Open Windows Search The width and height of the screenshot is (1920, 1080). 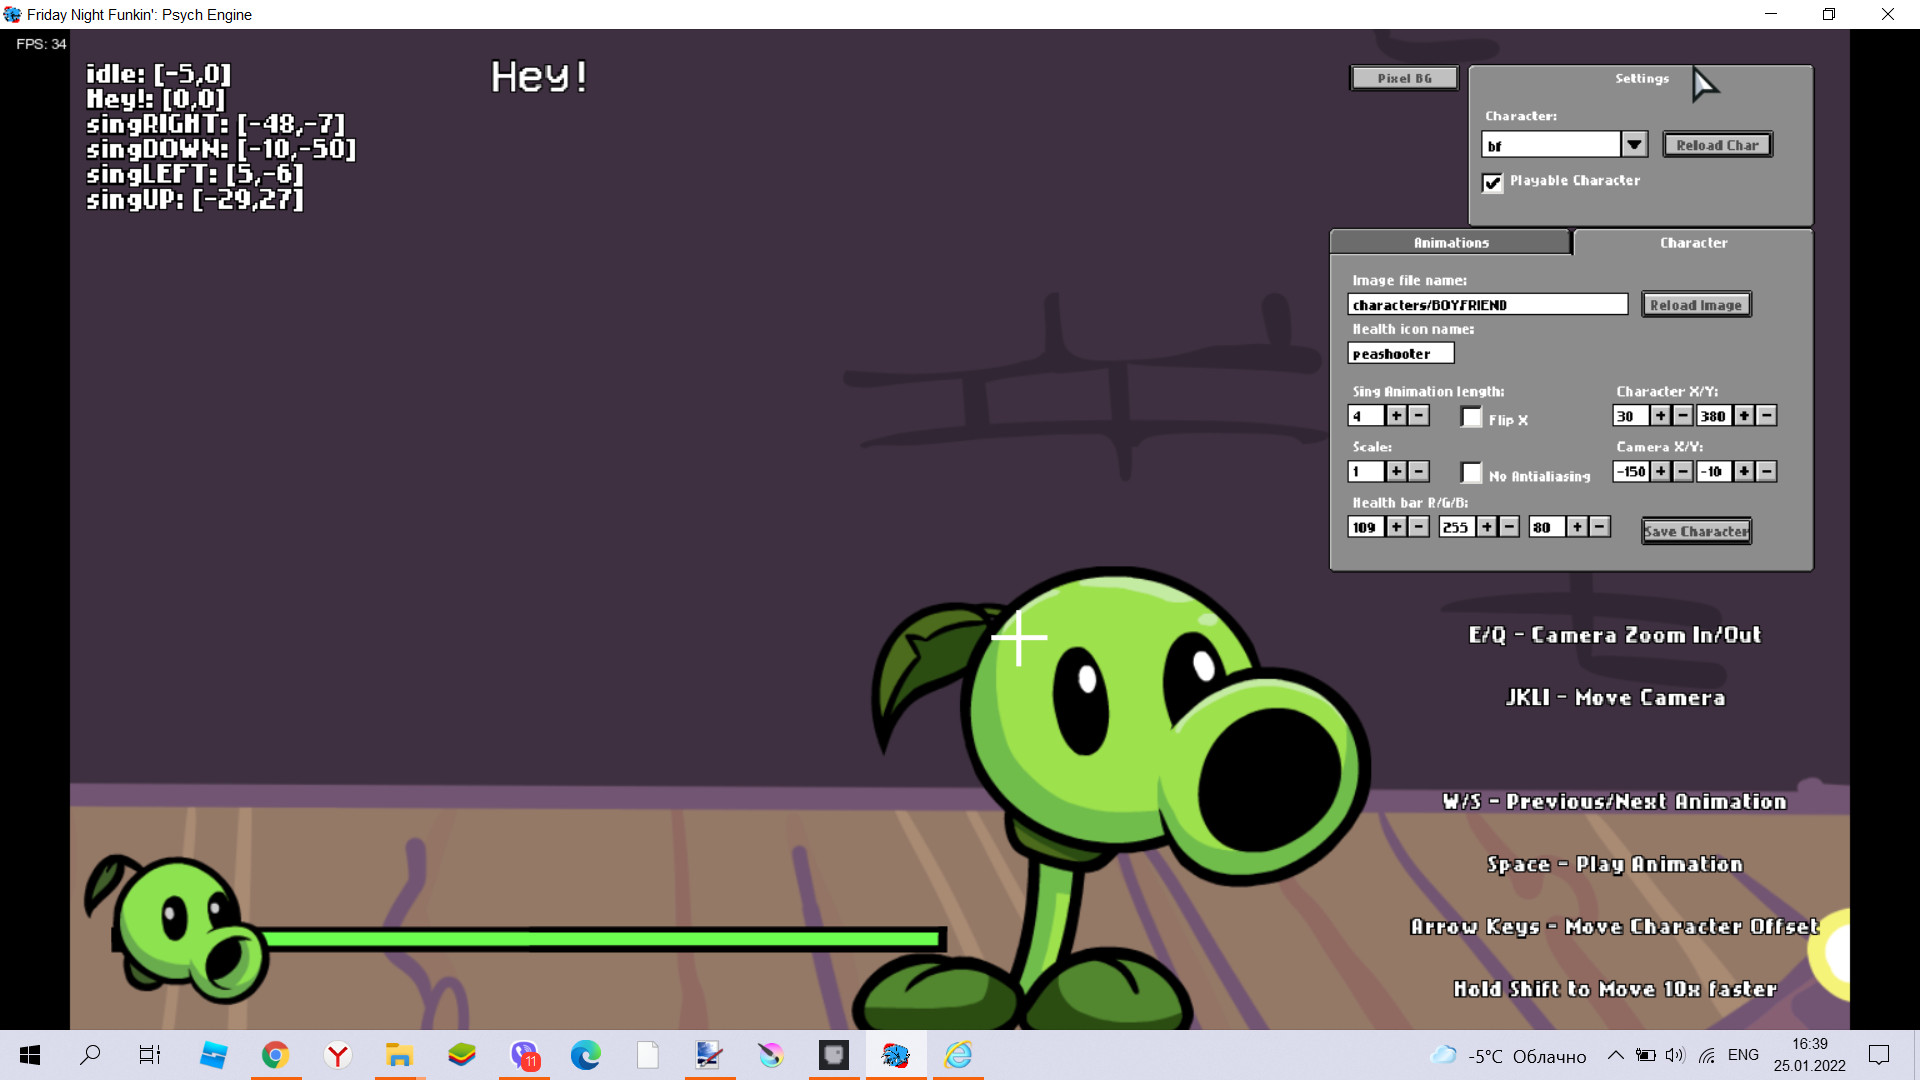(91, 1054)
